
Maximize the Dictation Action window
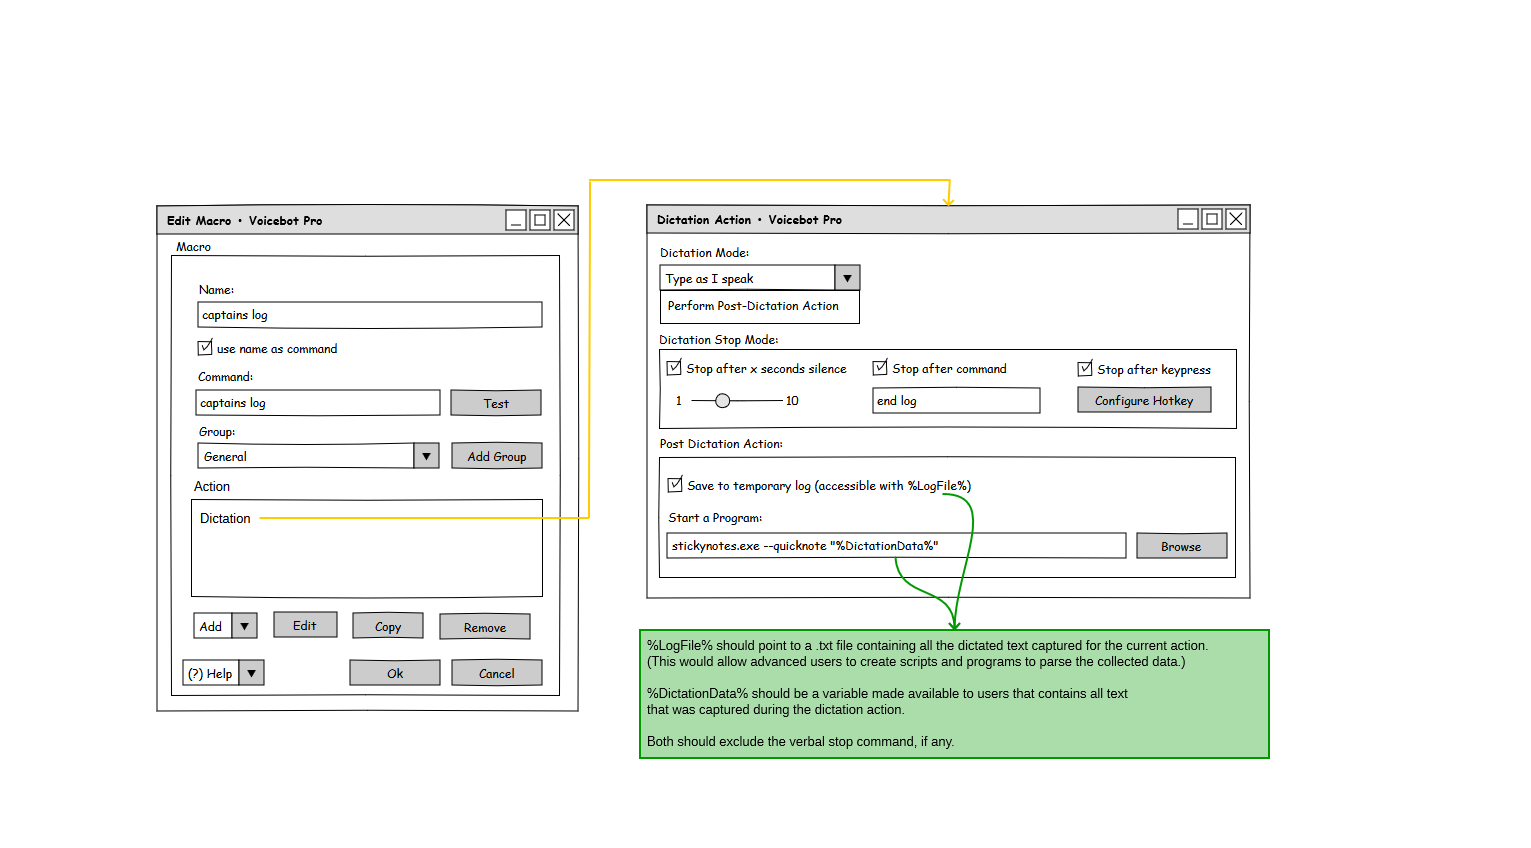tap(1212, 219)
